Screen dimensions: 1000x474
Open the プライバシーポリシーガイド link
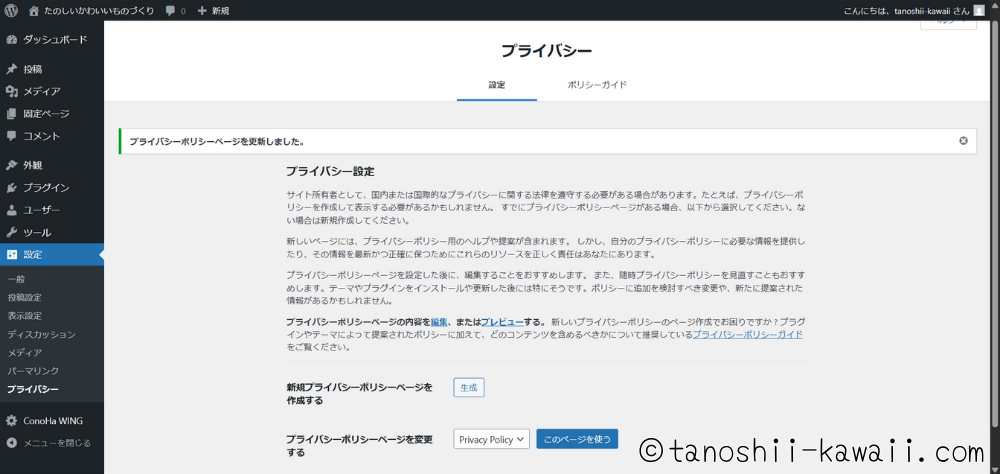click(747, 335)
